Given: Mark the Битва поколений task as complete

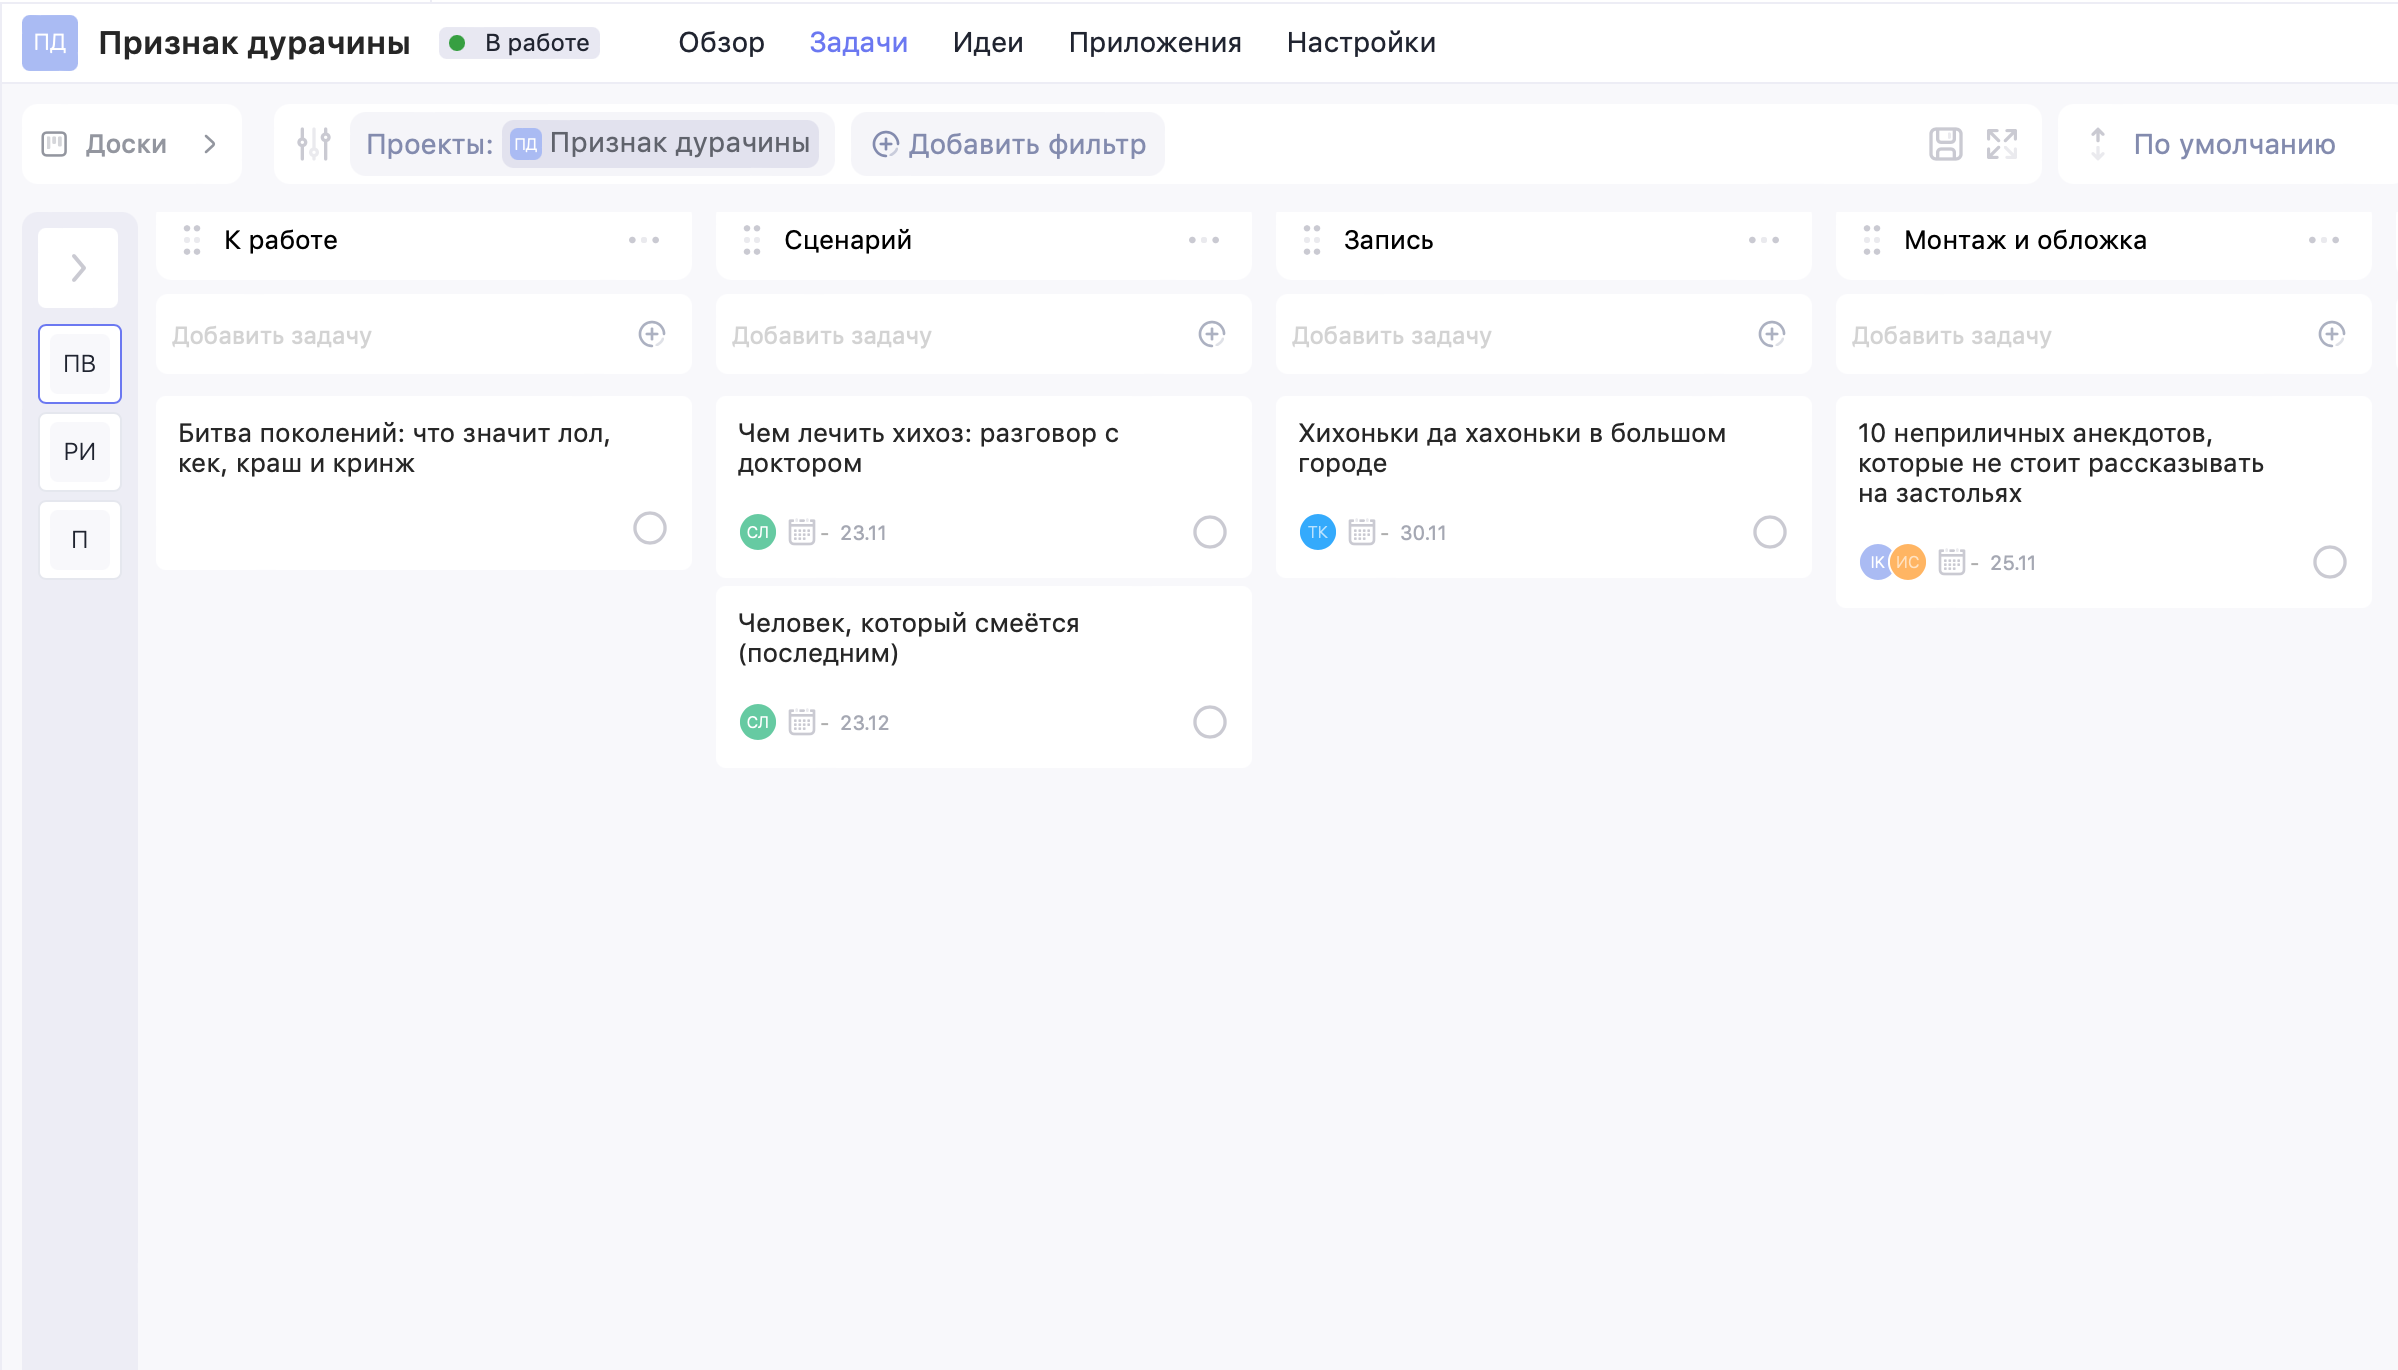Looking at the screenshot, I should click(x=650, y=528).
